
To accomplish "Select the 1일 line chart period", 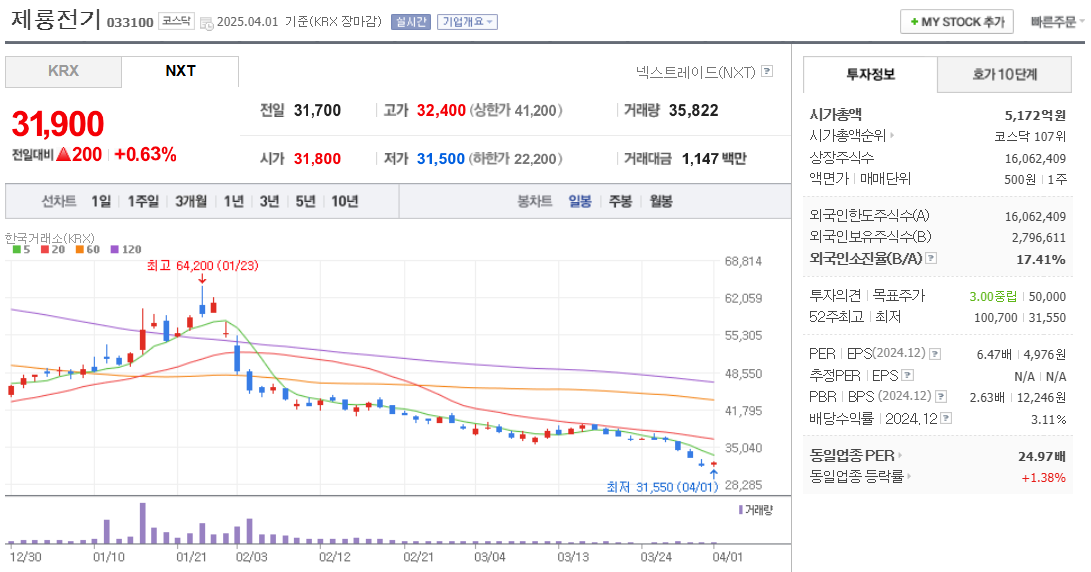I will 101,201.
